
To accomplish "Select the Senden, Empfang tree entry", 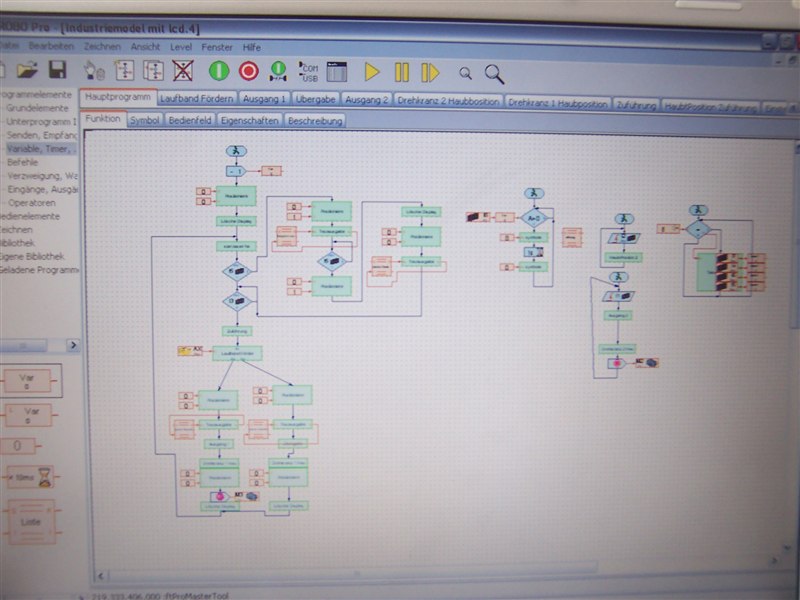I will point(41,135).
